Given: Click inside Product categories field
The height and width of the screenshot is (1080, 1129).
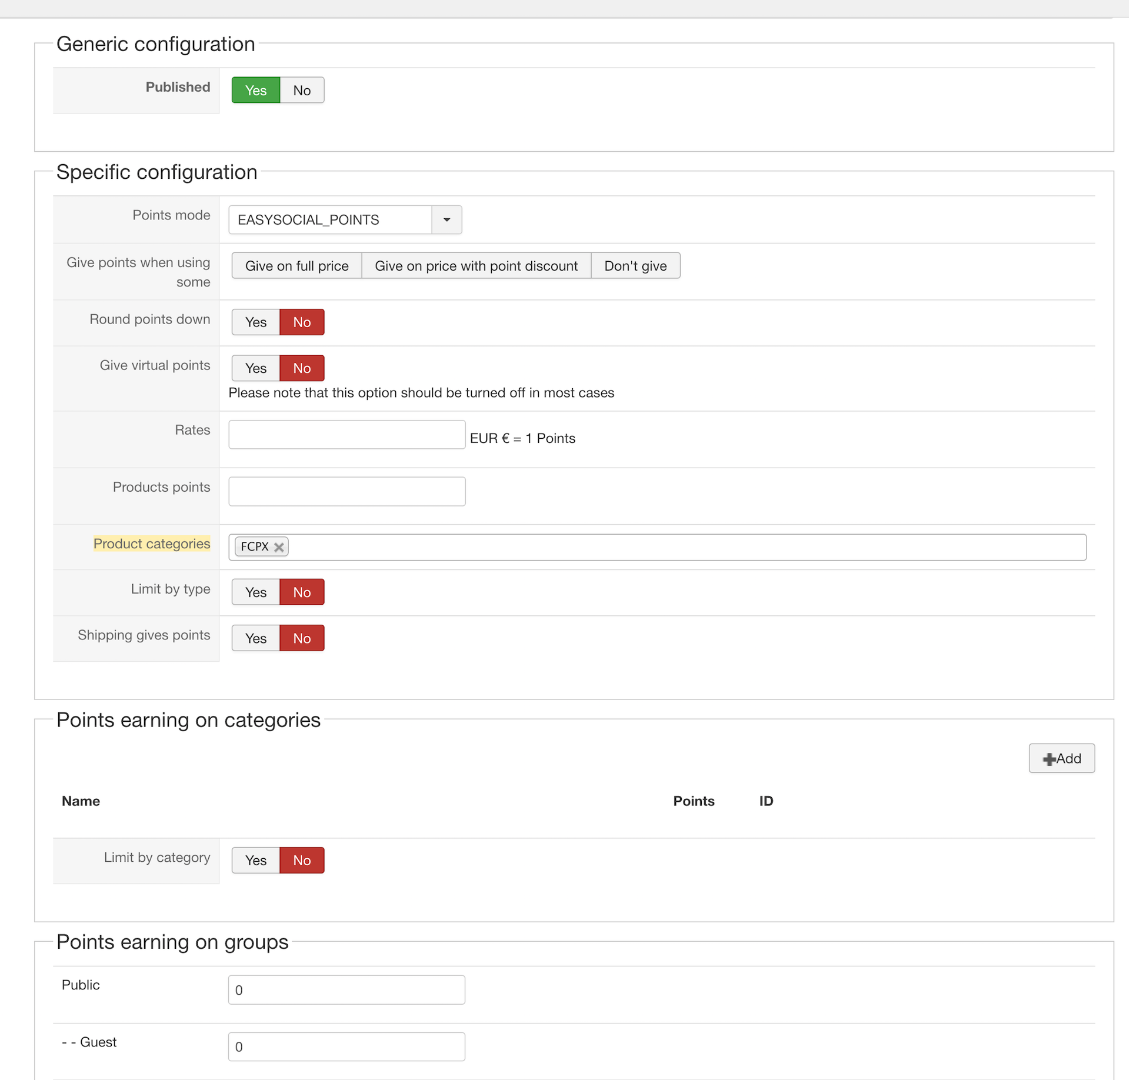Looking at the screenshot, I should [680, 547].
